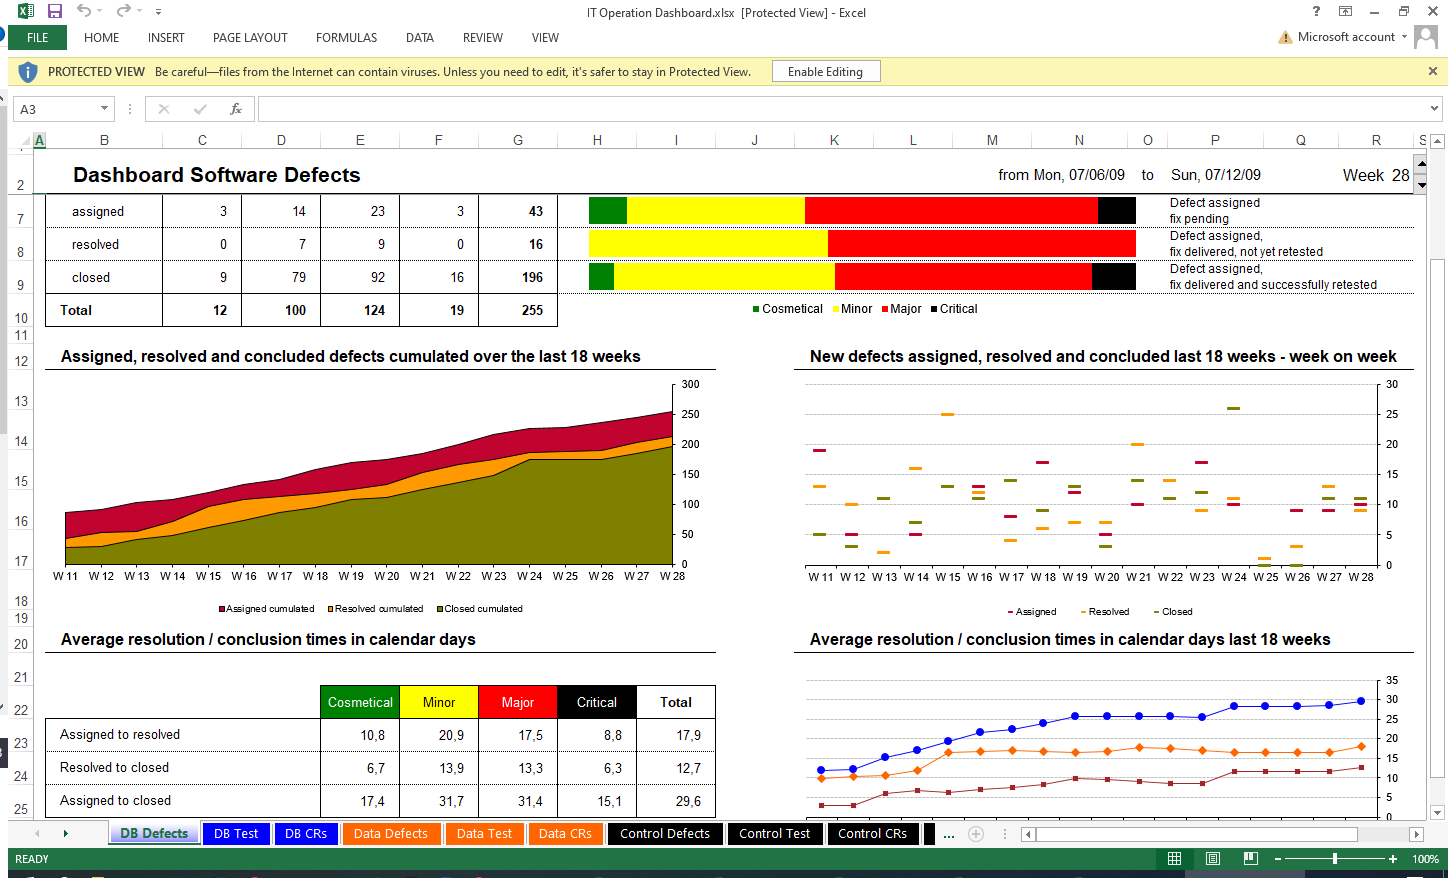Switch to Page Layout view icon
Image resolution: width=1448 pixels, height=878 pixels.
tap(1212, 859)
